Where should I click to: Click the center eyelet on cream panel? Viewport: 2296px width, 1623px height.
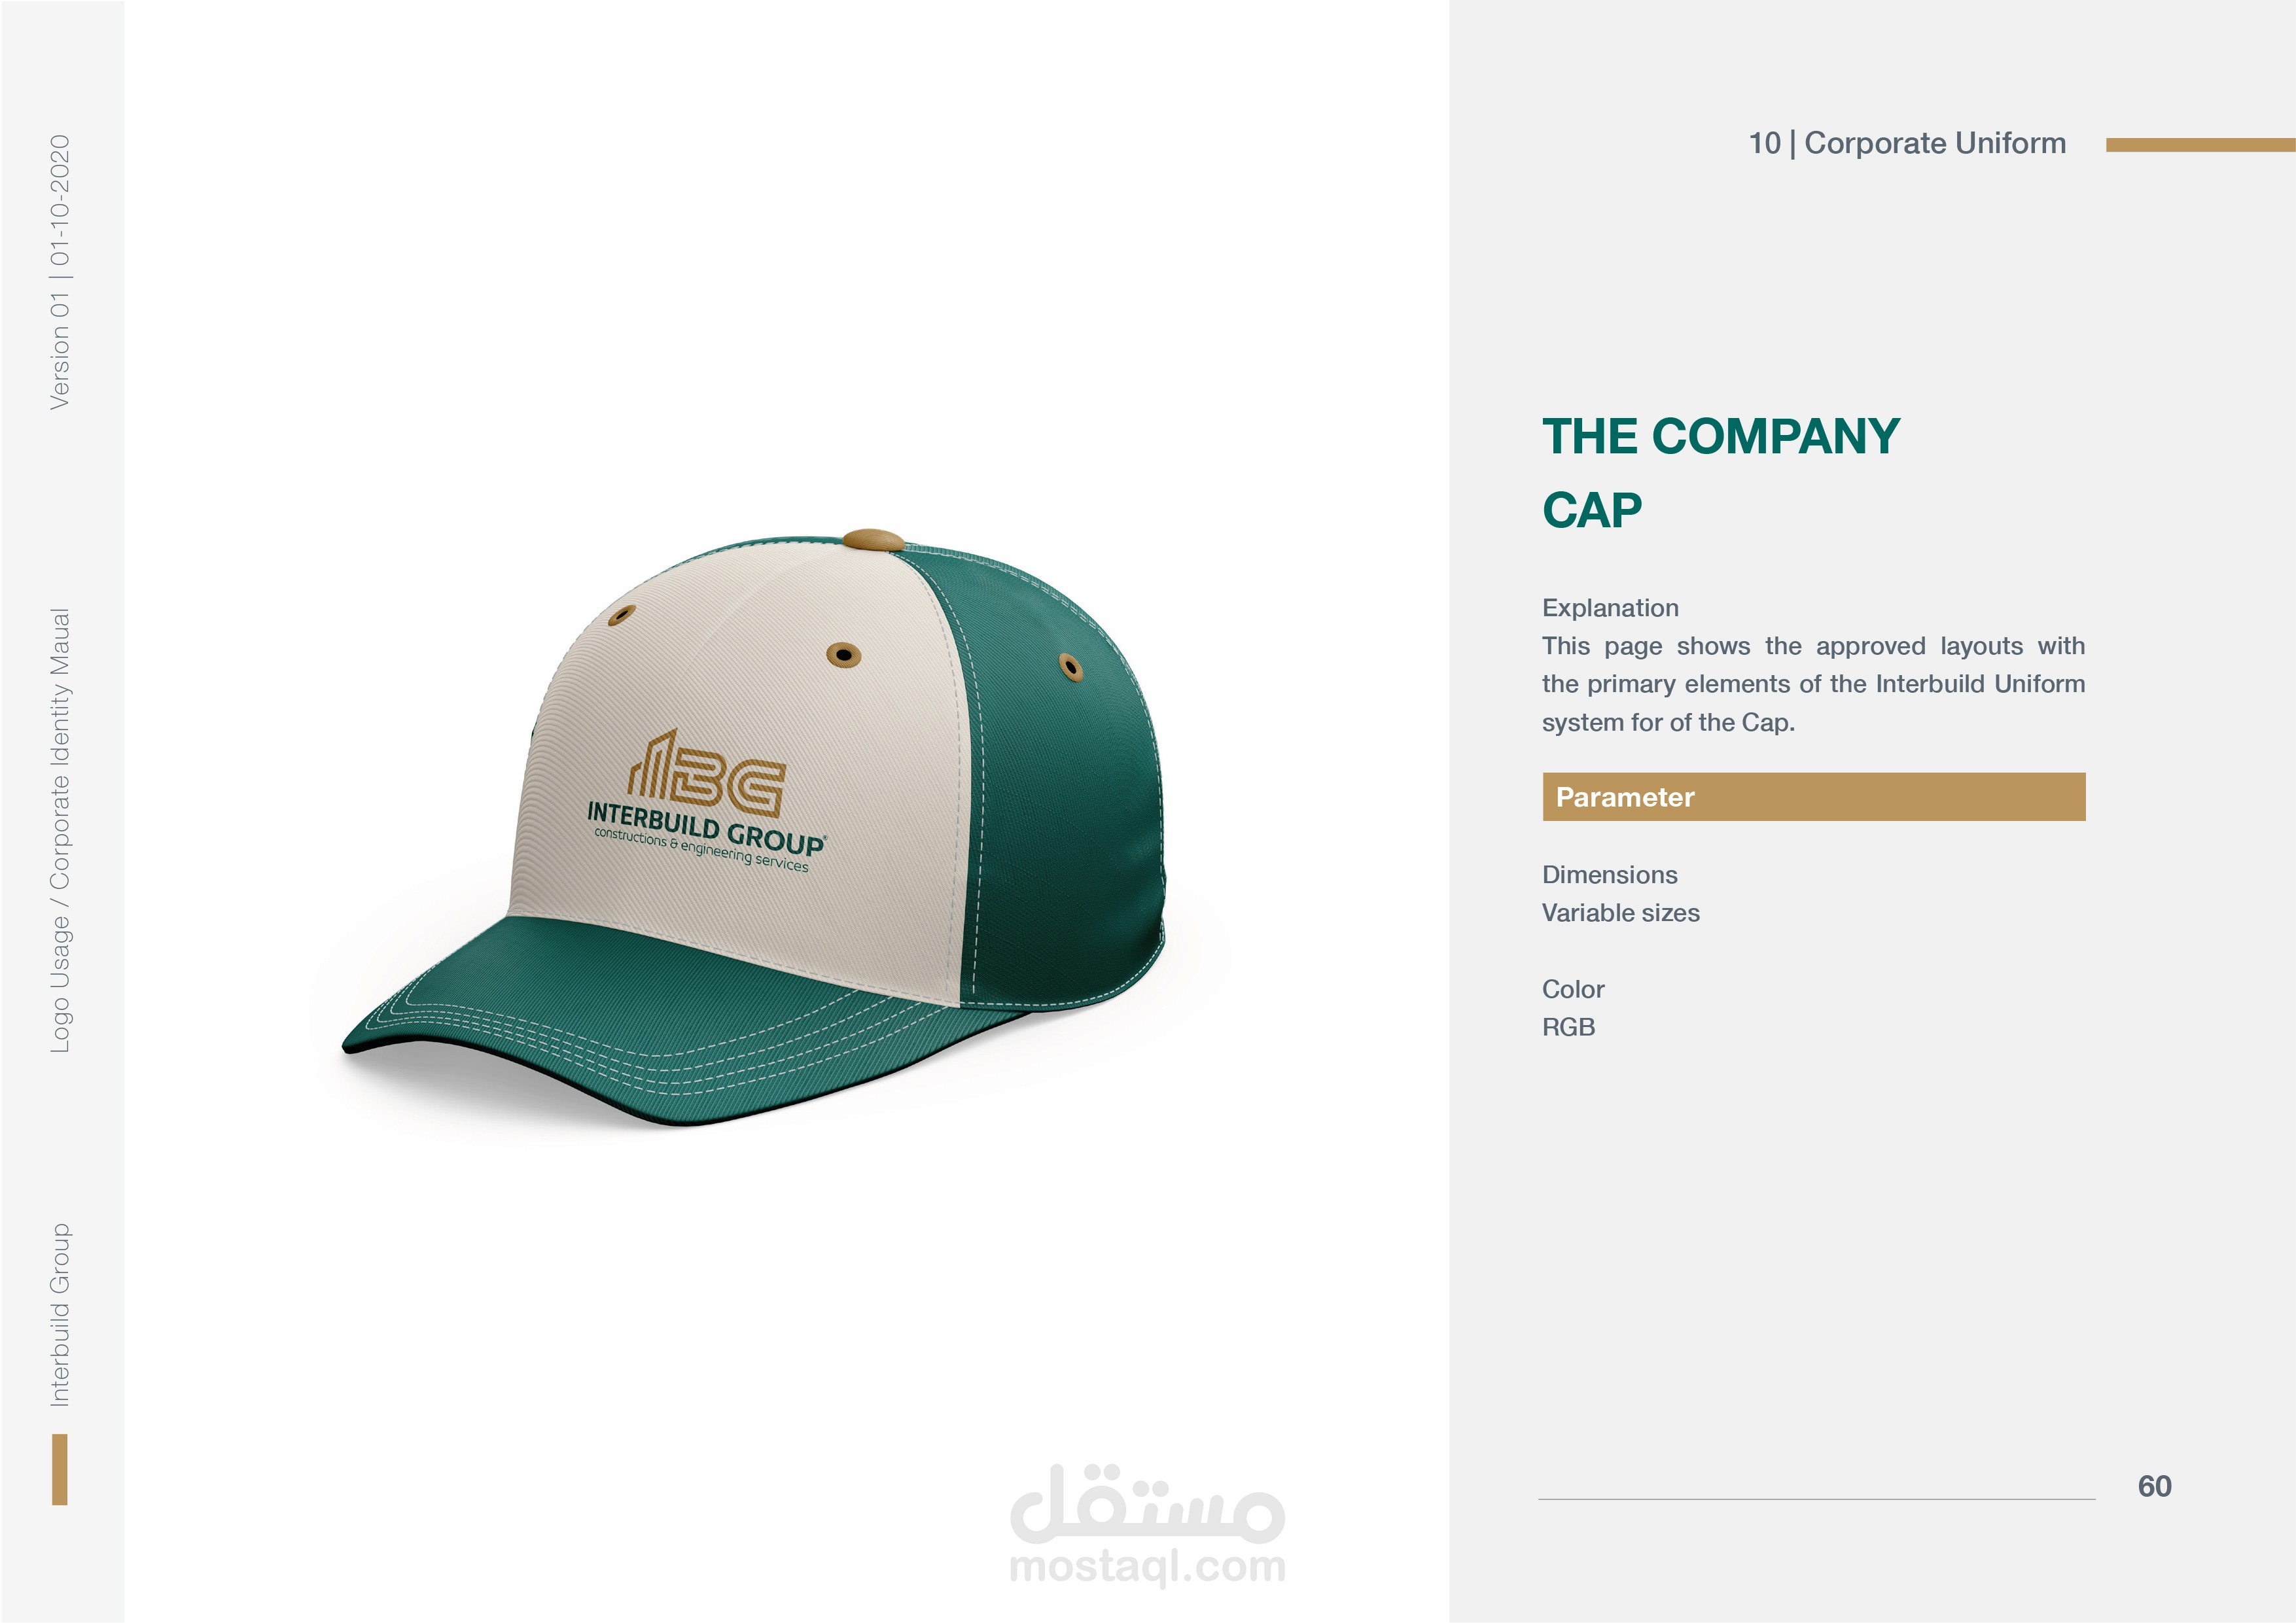[844, 655]
